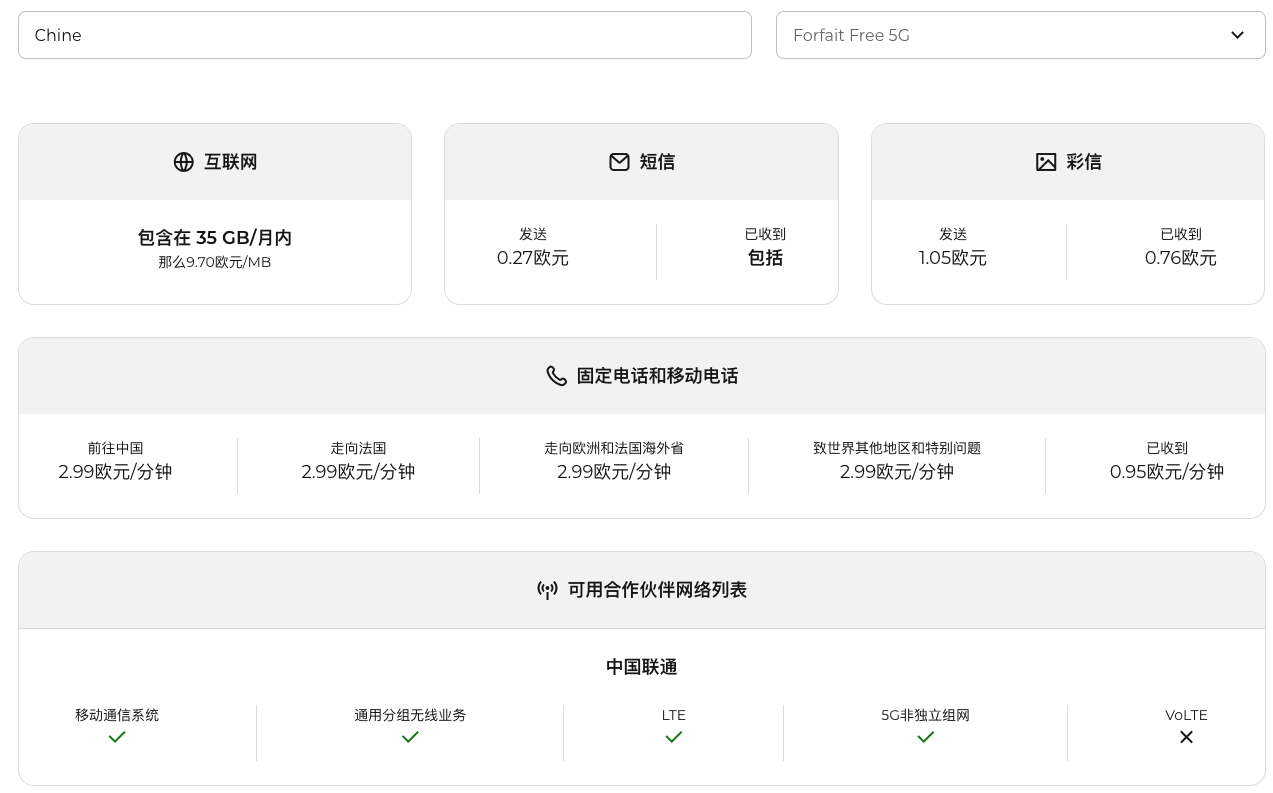The width and height of the screenshot is (1273, 793).
Task: Open the Forfait Free 5G dropdown
Action: tap(1021, 35)
